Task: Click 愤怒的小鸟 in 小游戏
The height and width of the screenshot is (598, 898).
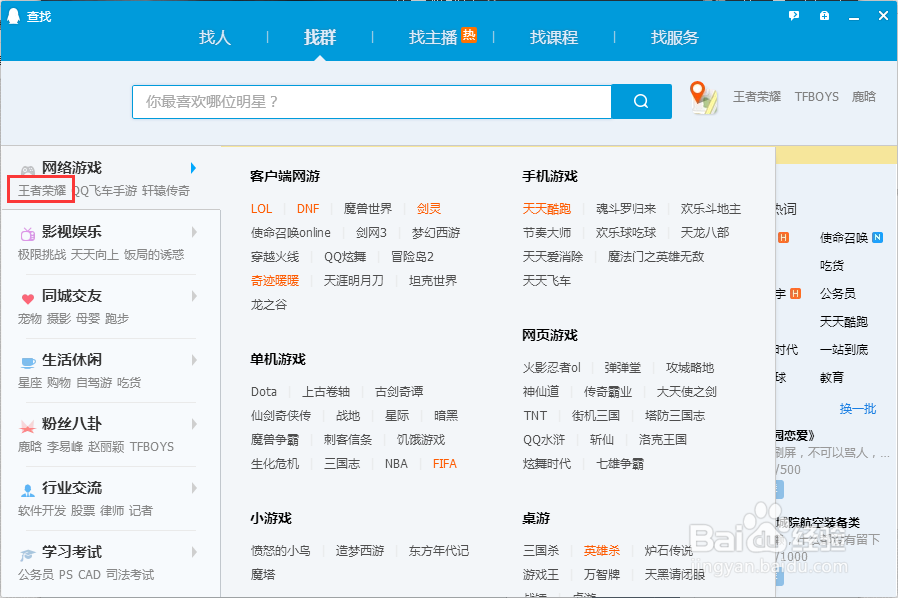Action: tap(281, 550)
